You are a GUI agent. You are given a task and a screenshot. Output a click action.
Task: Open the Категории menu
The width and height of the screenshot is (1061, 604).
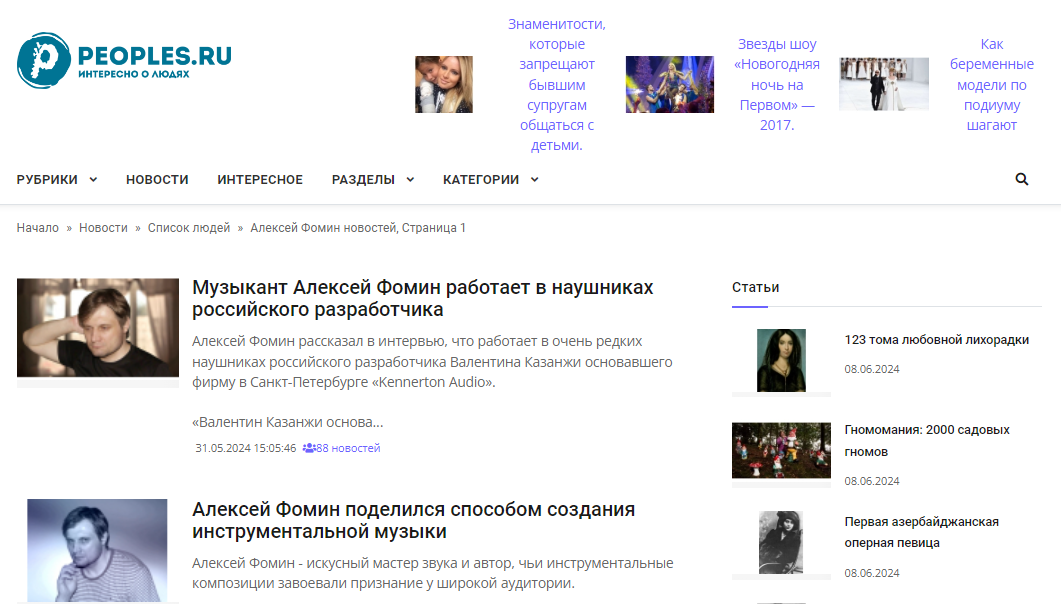(x=481, y=180)
